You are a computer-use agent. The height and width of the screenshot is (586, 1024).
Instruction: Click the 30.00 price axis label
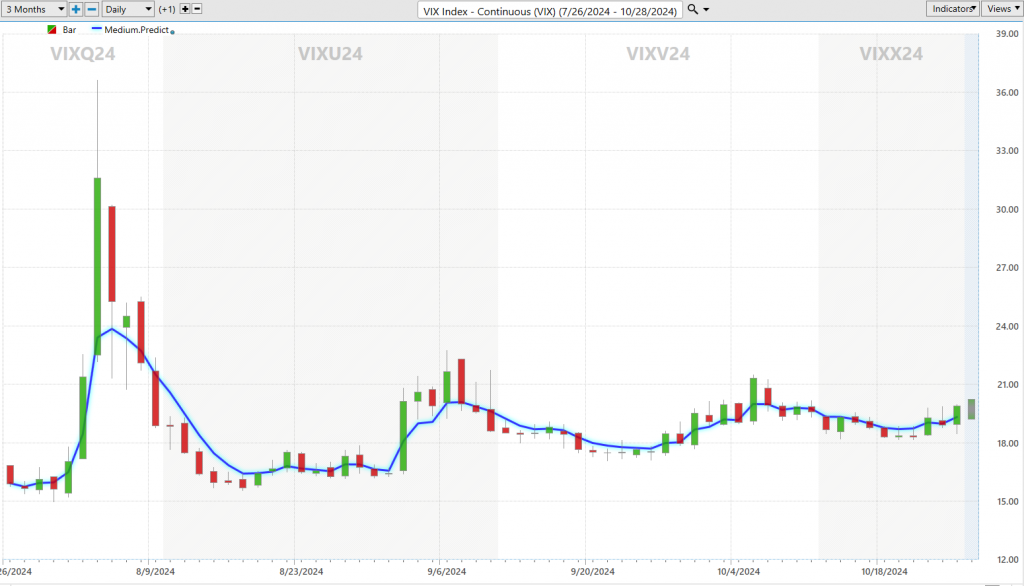(1007, 210)
